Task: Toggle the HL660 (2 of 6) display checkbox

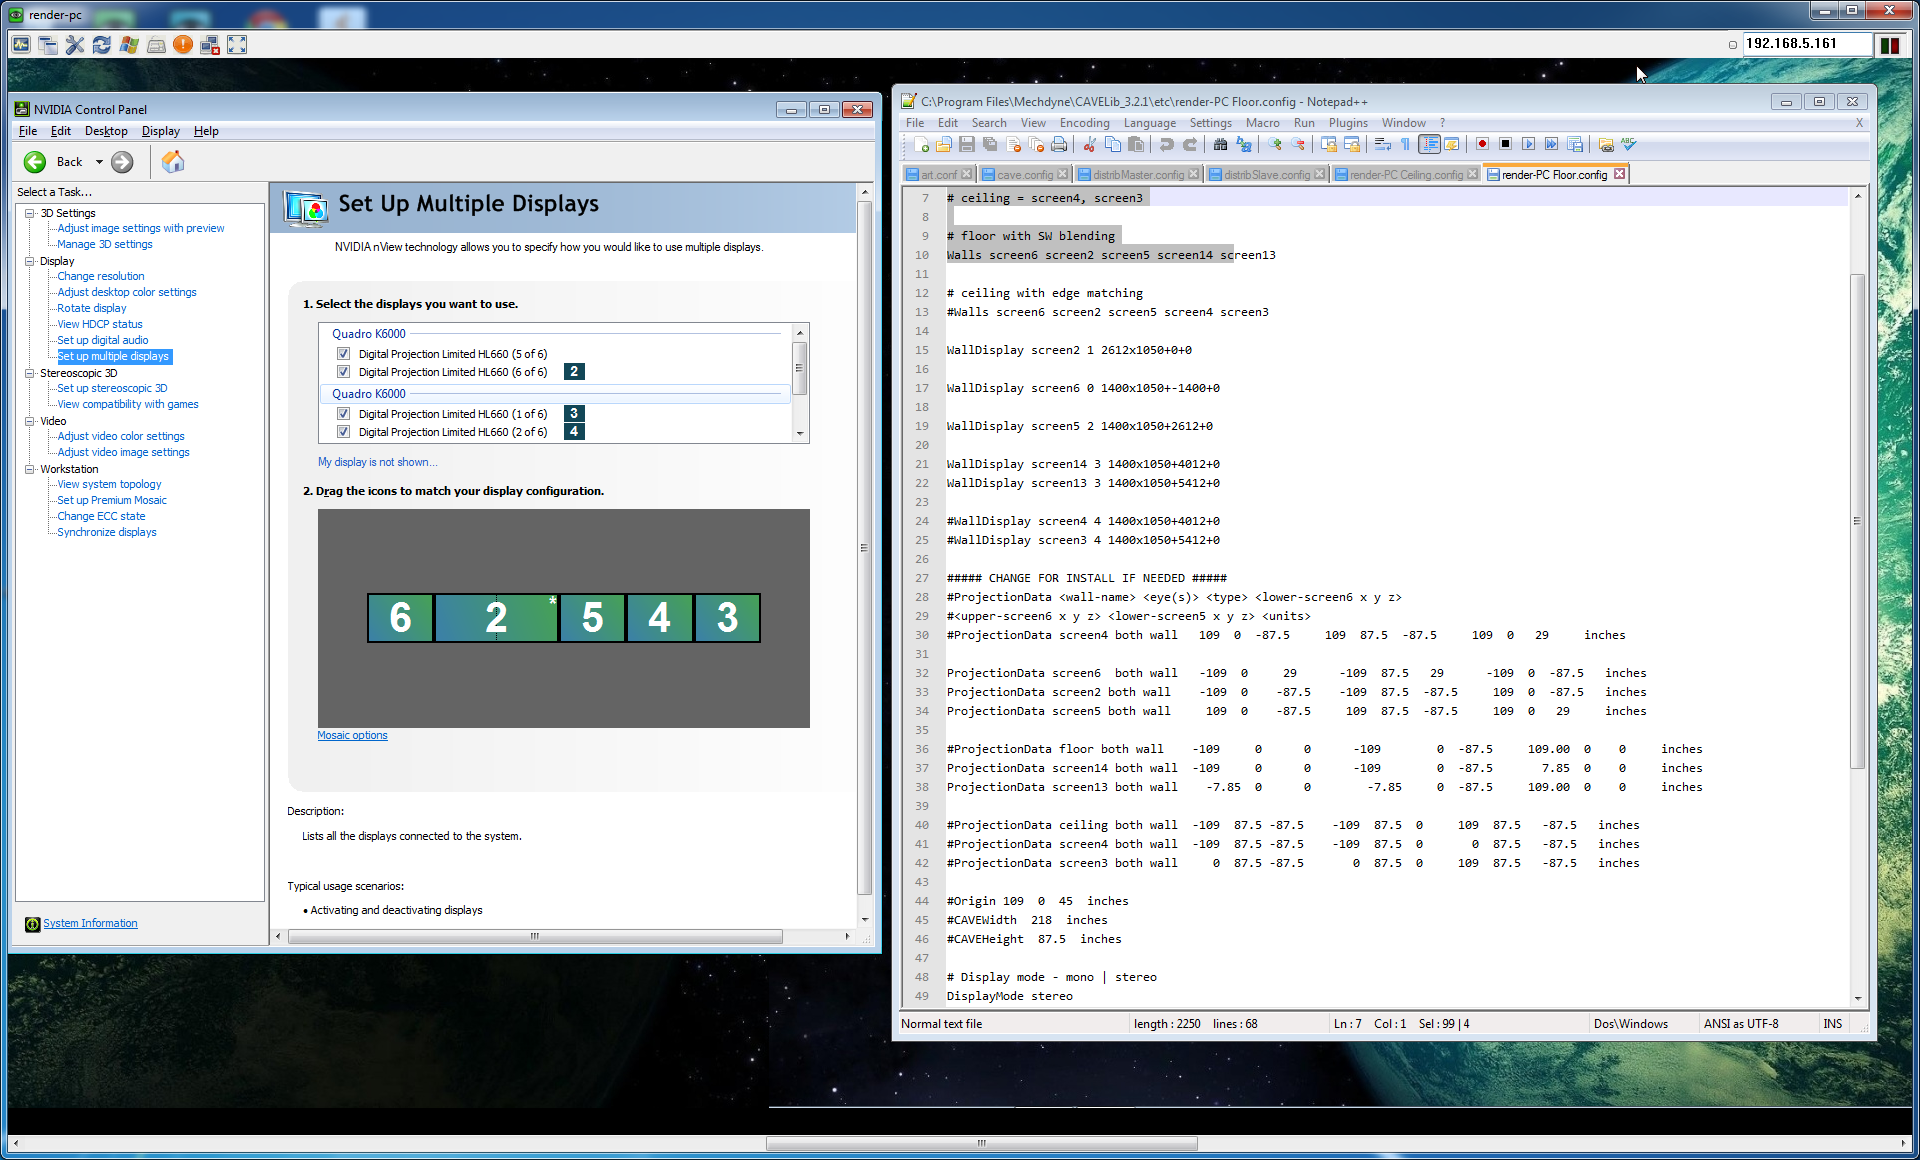Action: point(344,432)
